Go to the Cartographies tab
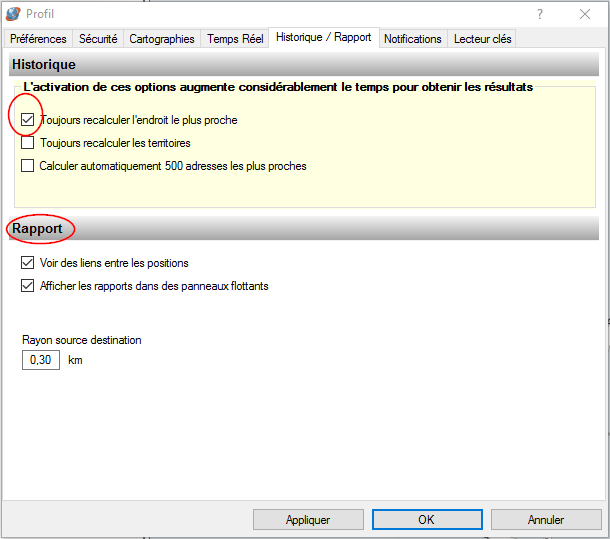Screen dimensions: 610x539 (162, 39)
